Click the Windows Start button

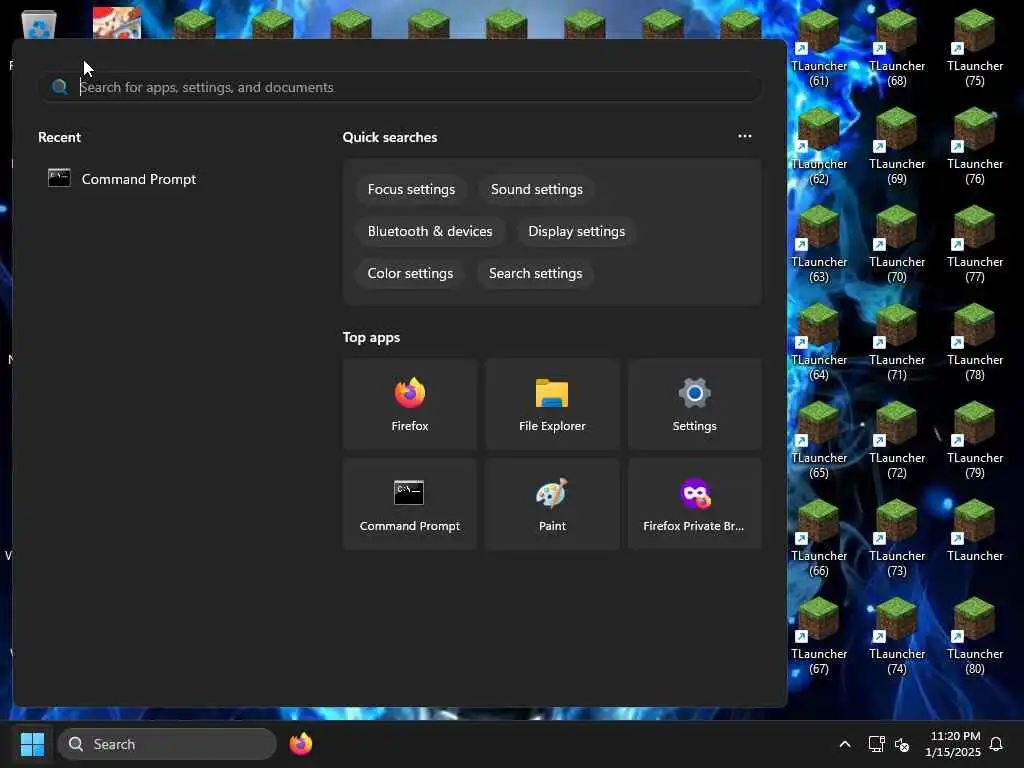tap(32, 744)
